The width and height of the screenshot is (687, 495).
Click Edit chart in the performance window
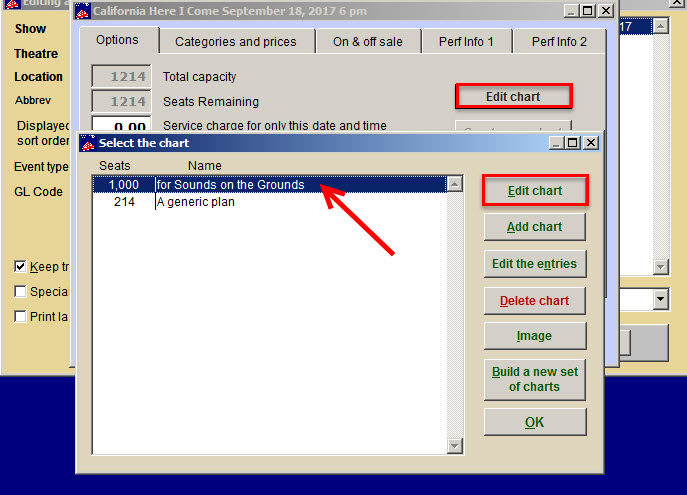[x=513, y=96]
